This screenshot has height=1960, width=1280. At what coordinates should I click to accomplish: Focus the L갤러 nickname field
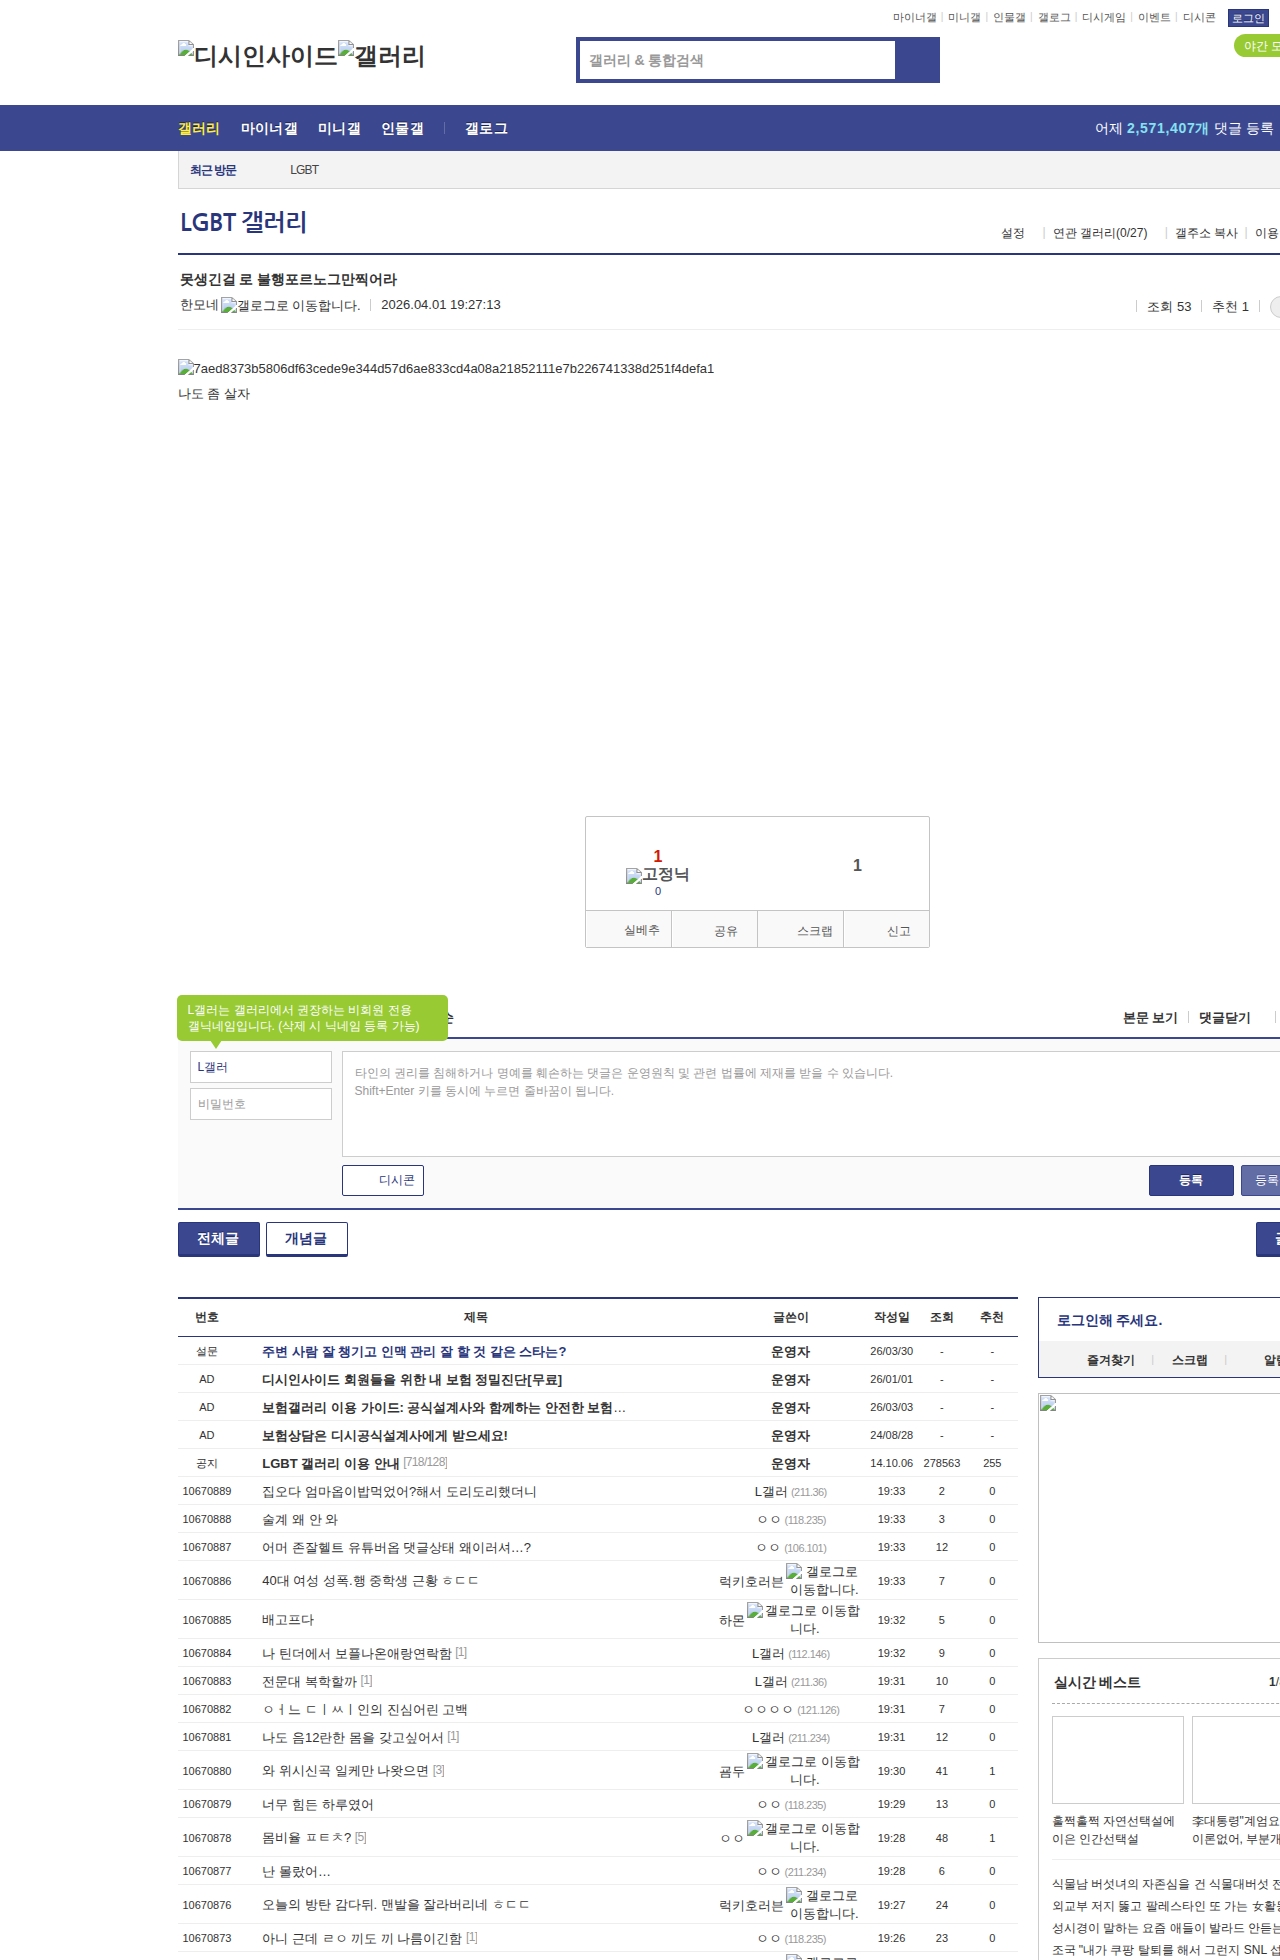click(x=261, y=1067)
